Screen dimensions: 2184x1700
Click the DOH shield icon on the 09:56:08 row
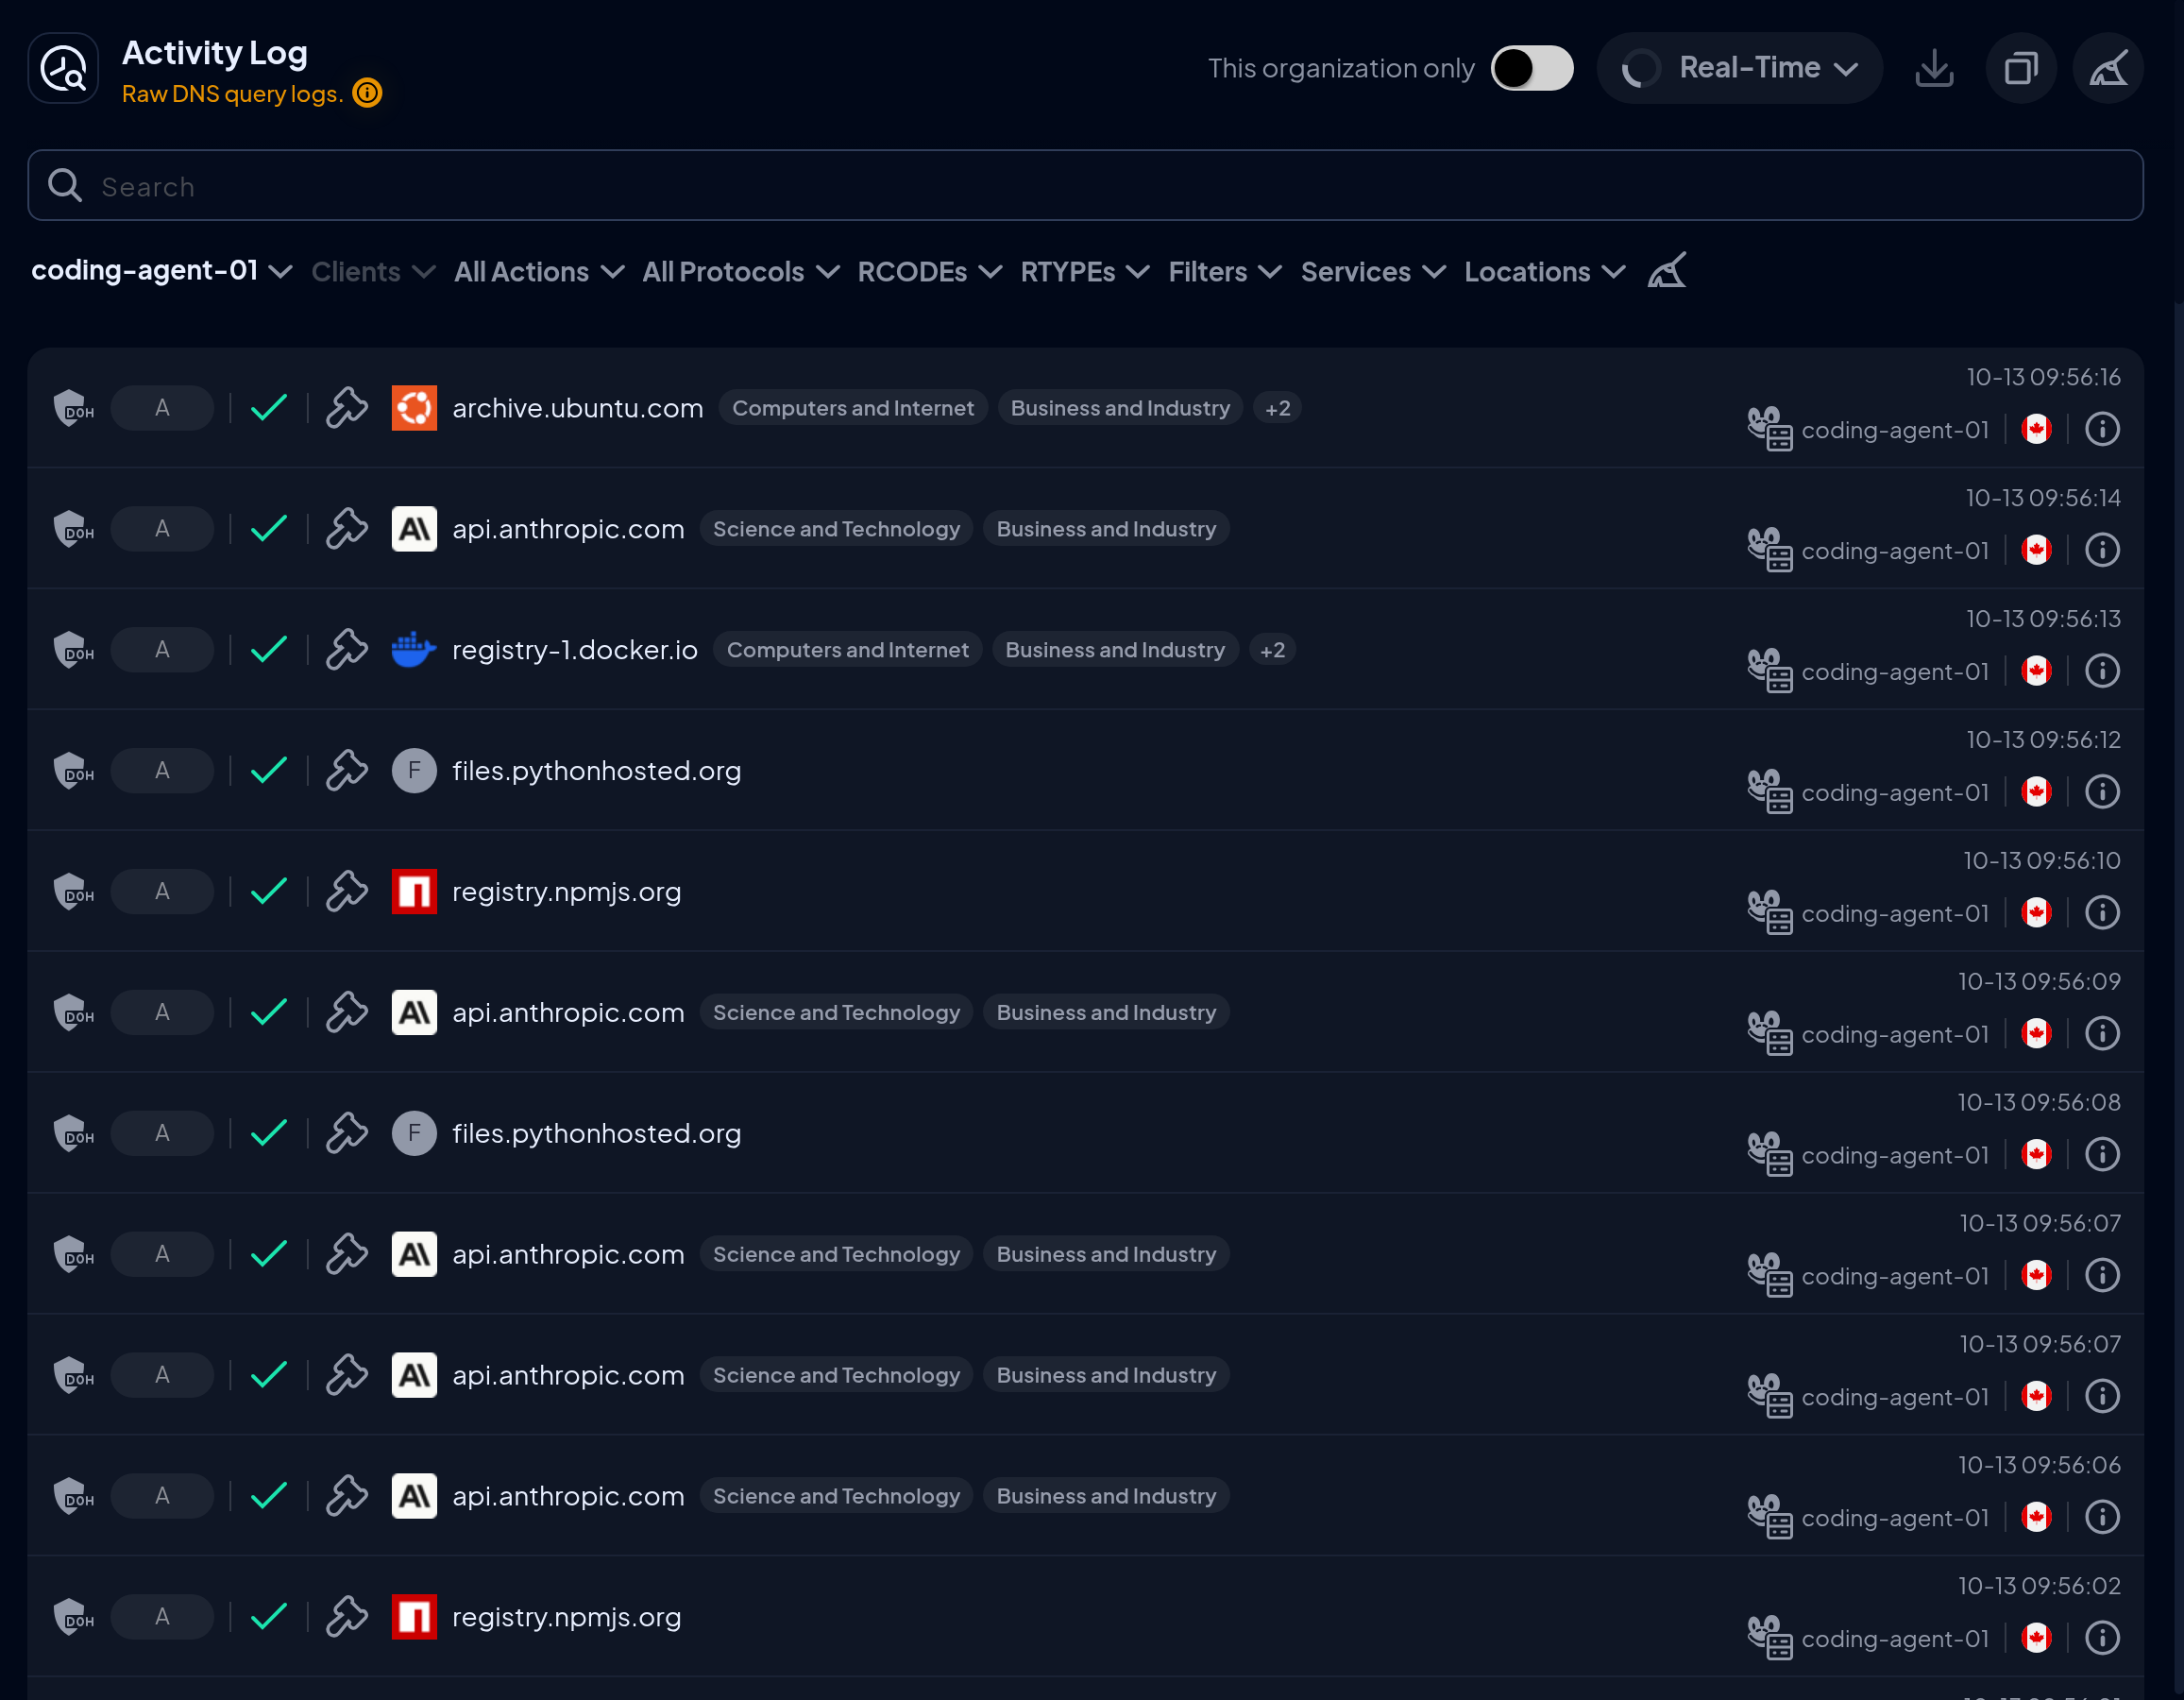coord(73,1134)
